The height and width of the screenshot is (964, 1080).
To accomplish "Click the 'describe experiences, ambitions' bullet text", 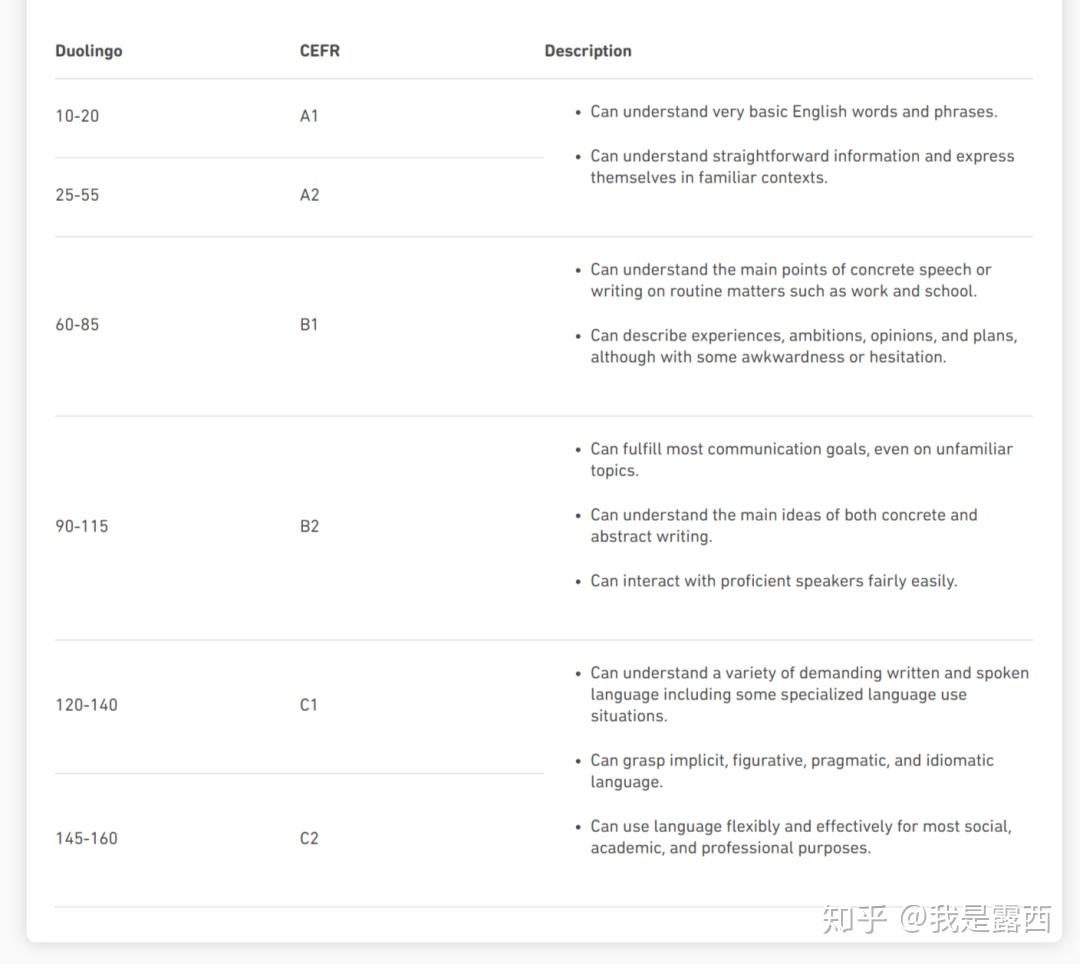I will [804, 346].
